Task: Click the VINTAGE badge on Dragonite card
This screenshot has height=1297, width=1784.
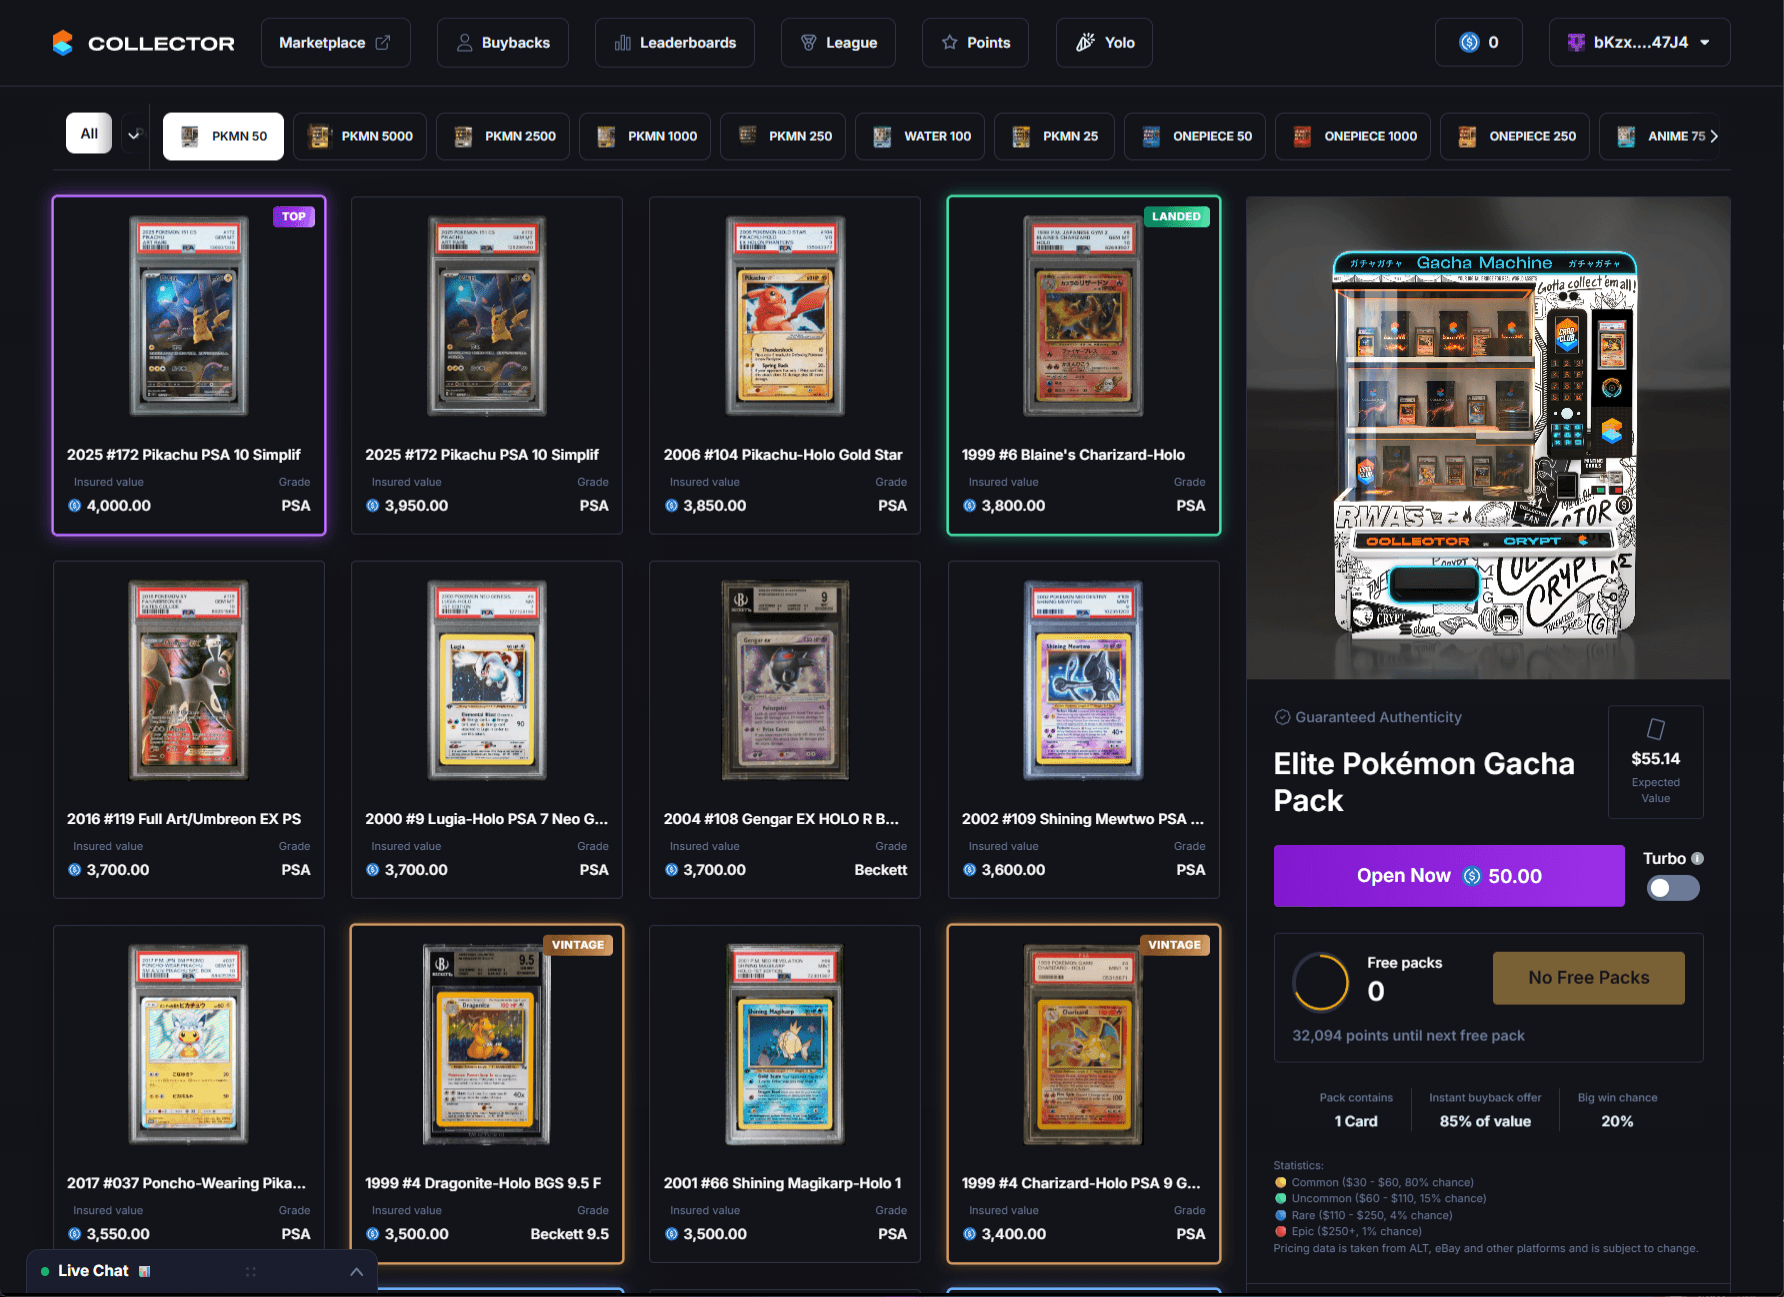Action: click(578, 945)
